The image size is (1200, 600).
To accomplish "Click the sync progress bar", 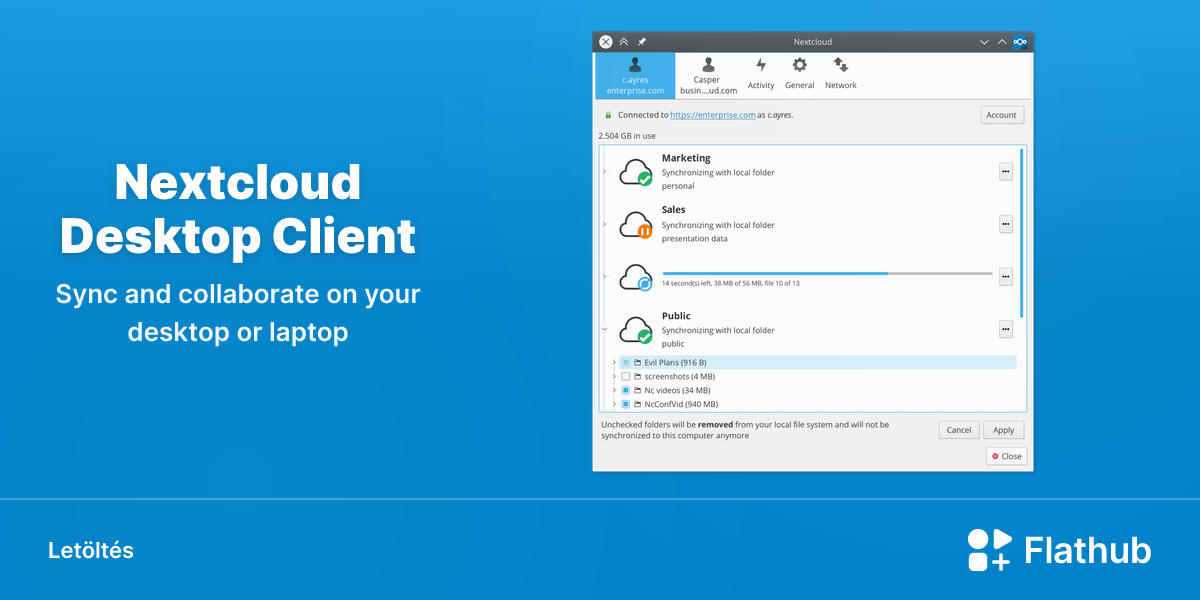I will [827, 273].
